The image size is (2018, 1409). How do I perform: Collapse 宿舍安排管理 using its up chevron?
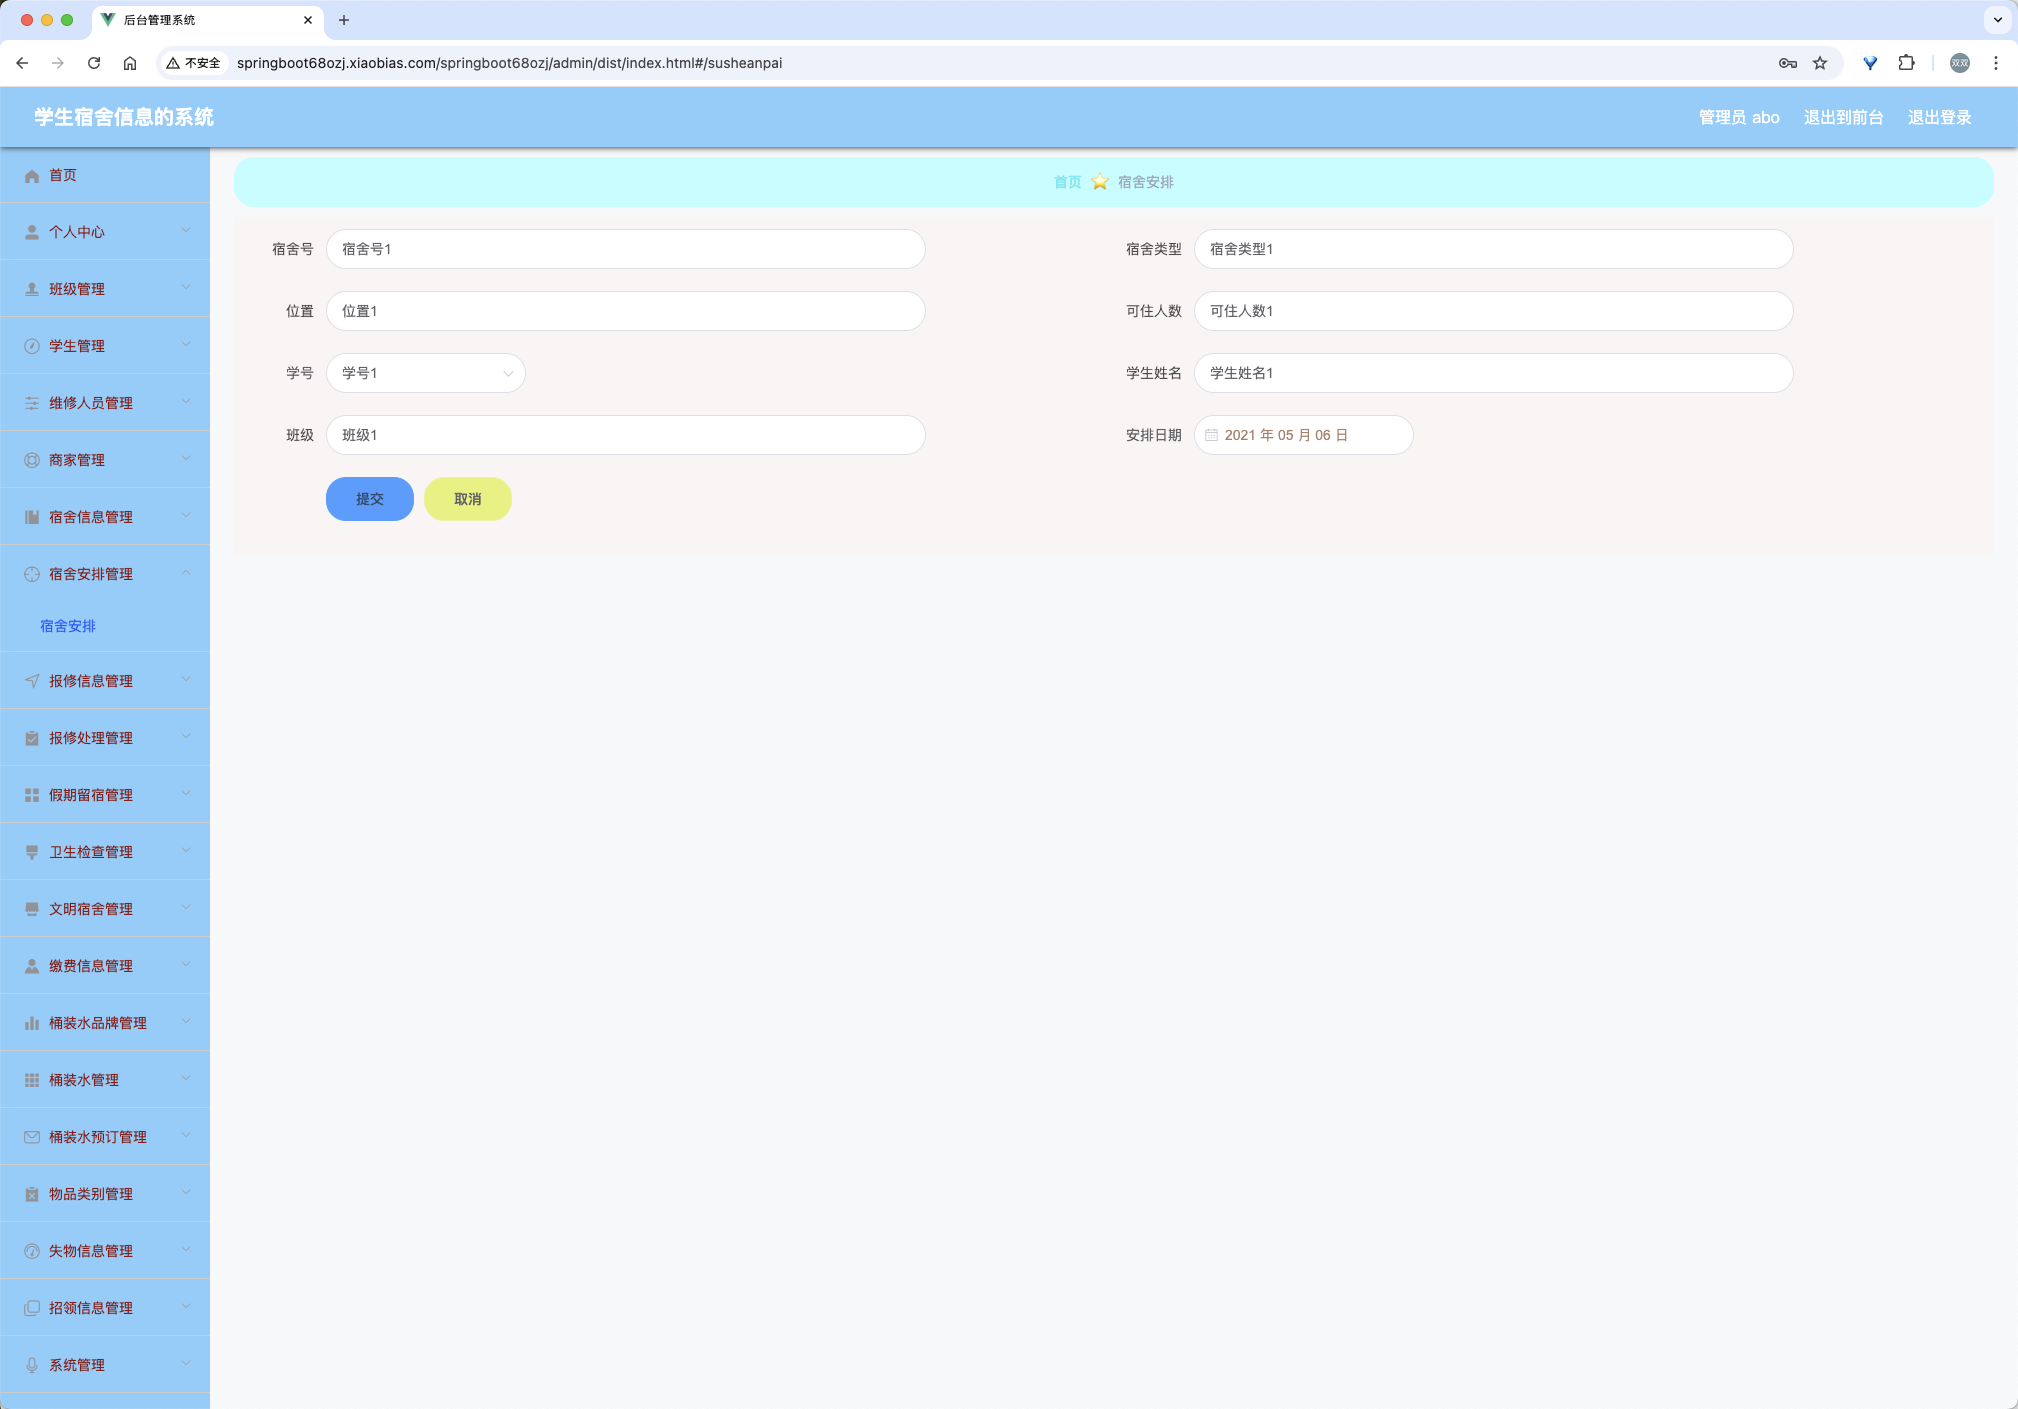click(186, 573)
